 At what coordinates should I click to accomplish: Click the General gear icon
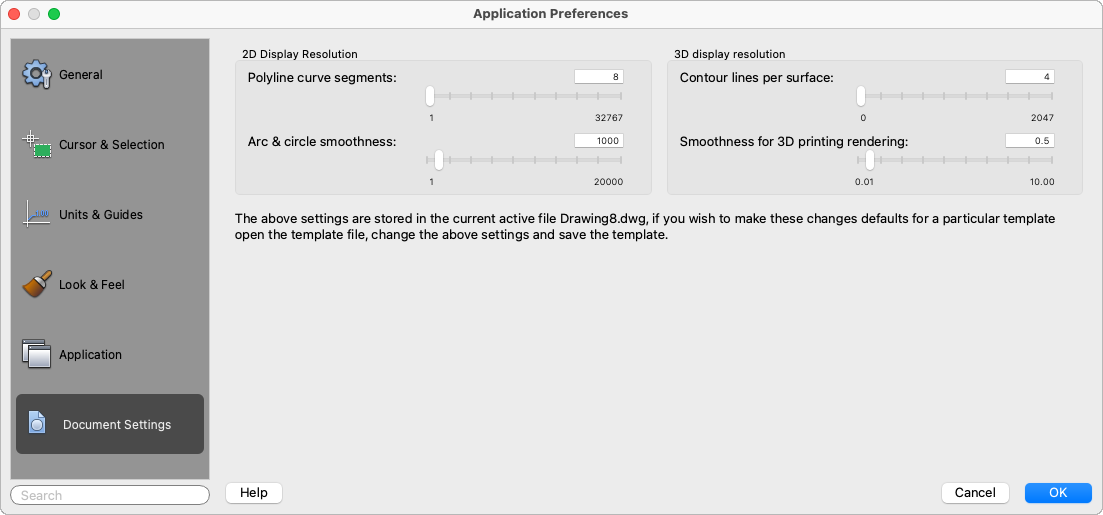click(36, 74)
